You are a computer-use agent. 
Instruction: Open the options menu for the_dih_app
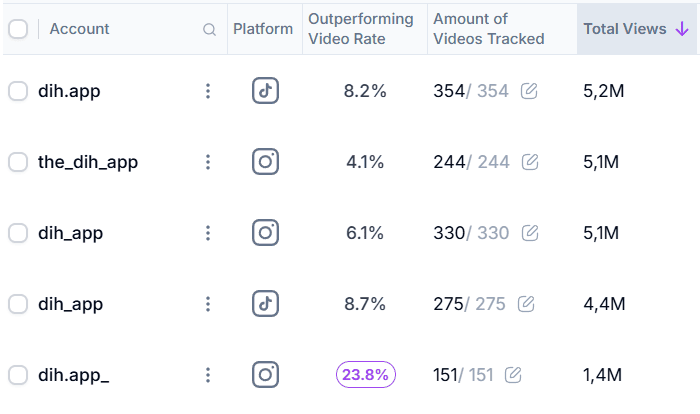[x=208, y=162]
